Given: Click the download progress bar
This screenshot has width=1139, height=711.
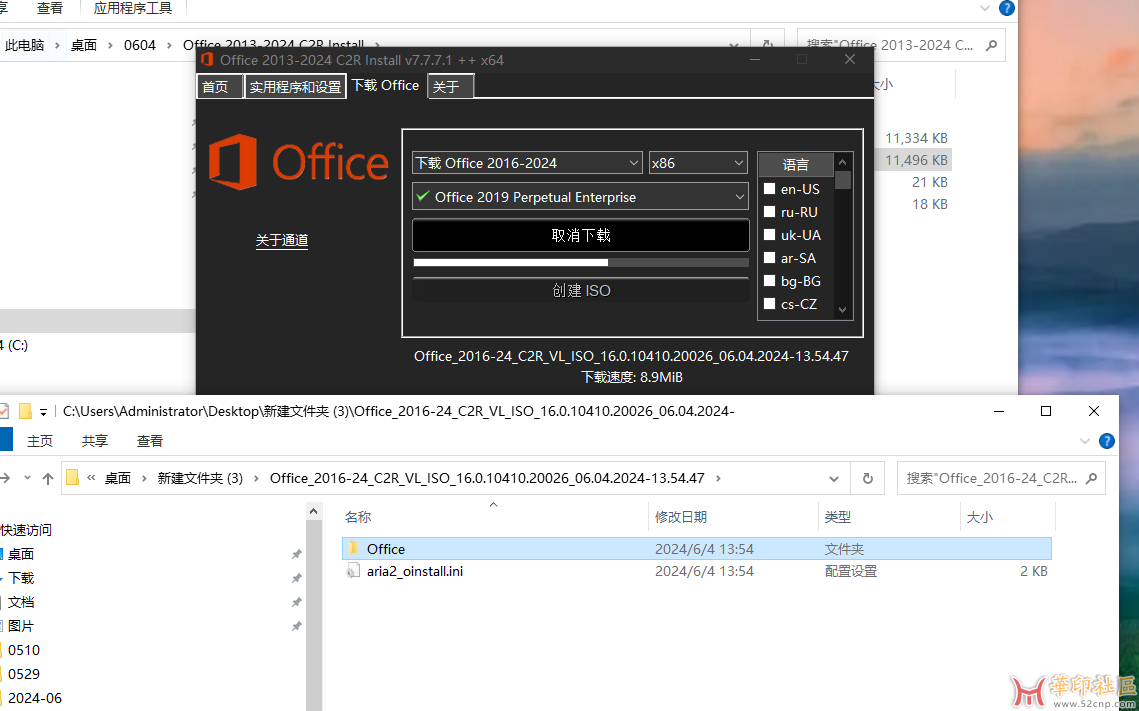Looking at the screenshot, I should pyautogui.click(x=580, y=262).
